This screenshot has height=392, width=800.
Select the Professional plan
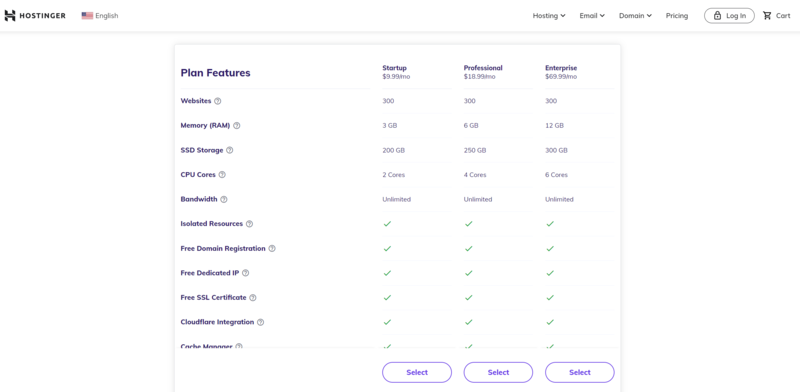click(498, 372)
